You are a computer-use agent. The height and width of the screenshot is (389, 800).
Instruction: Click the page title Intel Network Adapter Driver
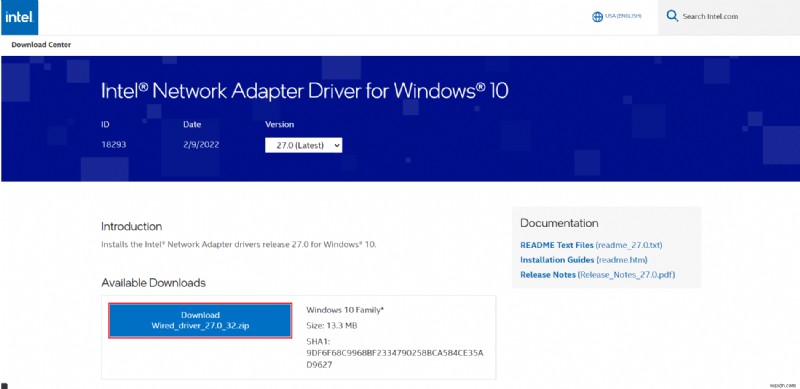(305, 91)
